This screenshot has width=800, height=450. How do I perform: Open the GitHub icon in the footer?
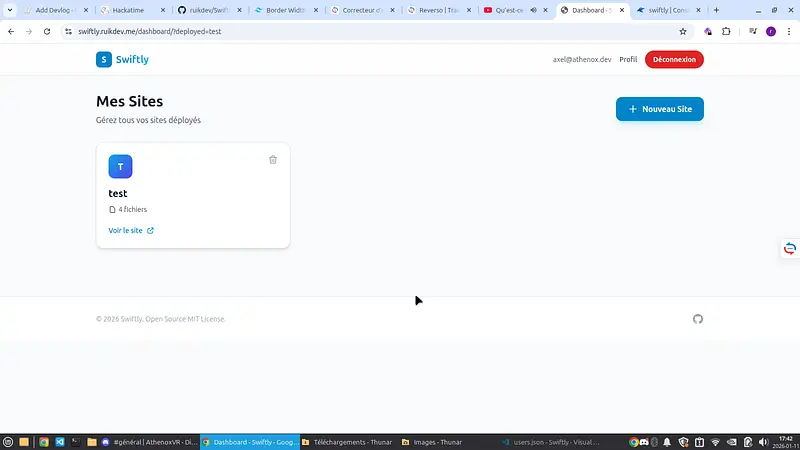tap(698, 319)
